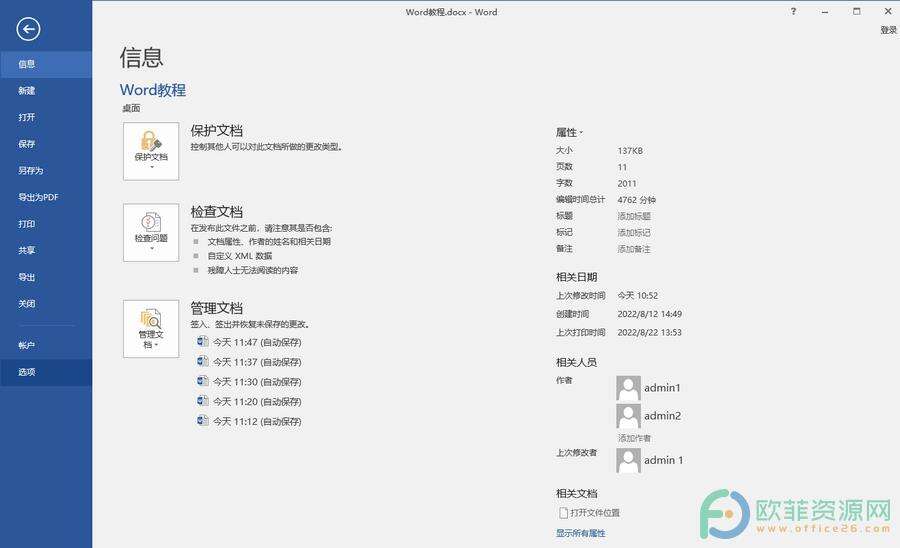Open the 管理文档 (Manage Document) dropdown button
Screen dimensions: 900x548
(151, 329)
